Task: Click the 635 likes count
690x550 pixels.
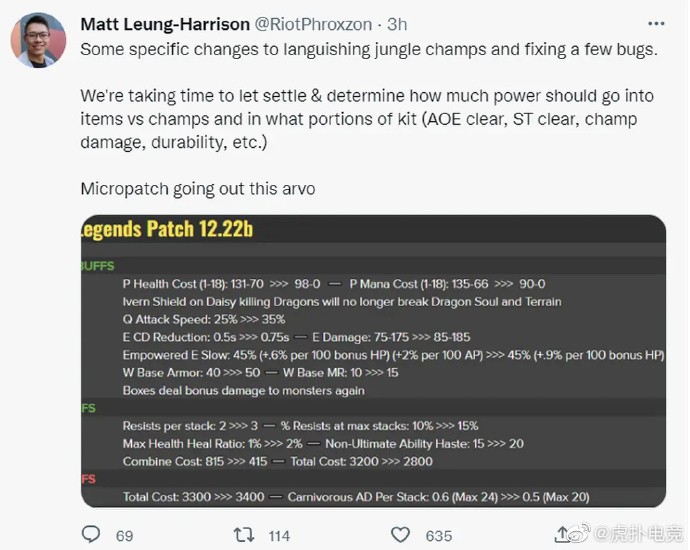Action: [439, 536]
